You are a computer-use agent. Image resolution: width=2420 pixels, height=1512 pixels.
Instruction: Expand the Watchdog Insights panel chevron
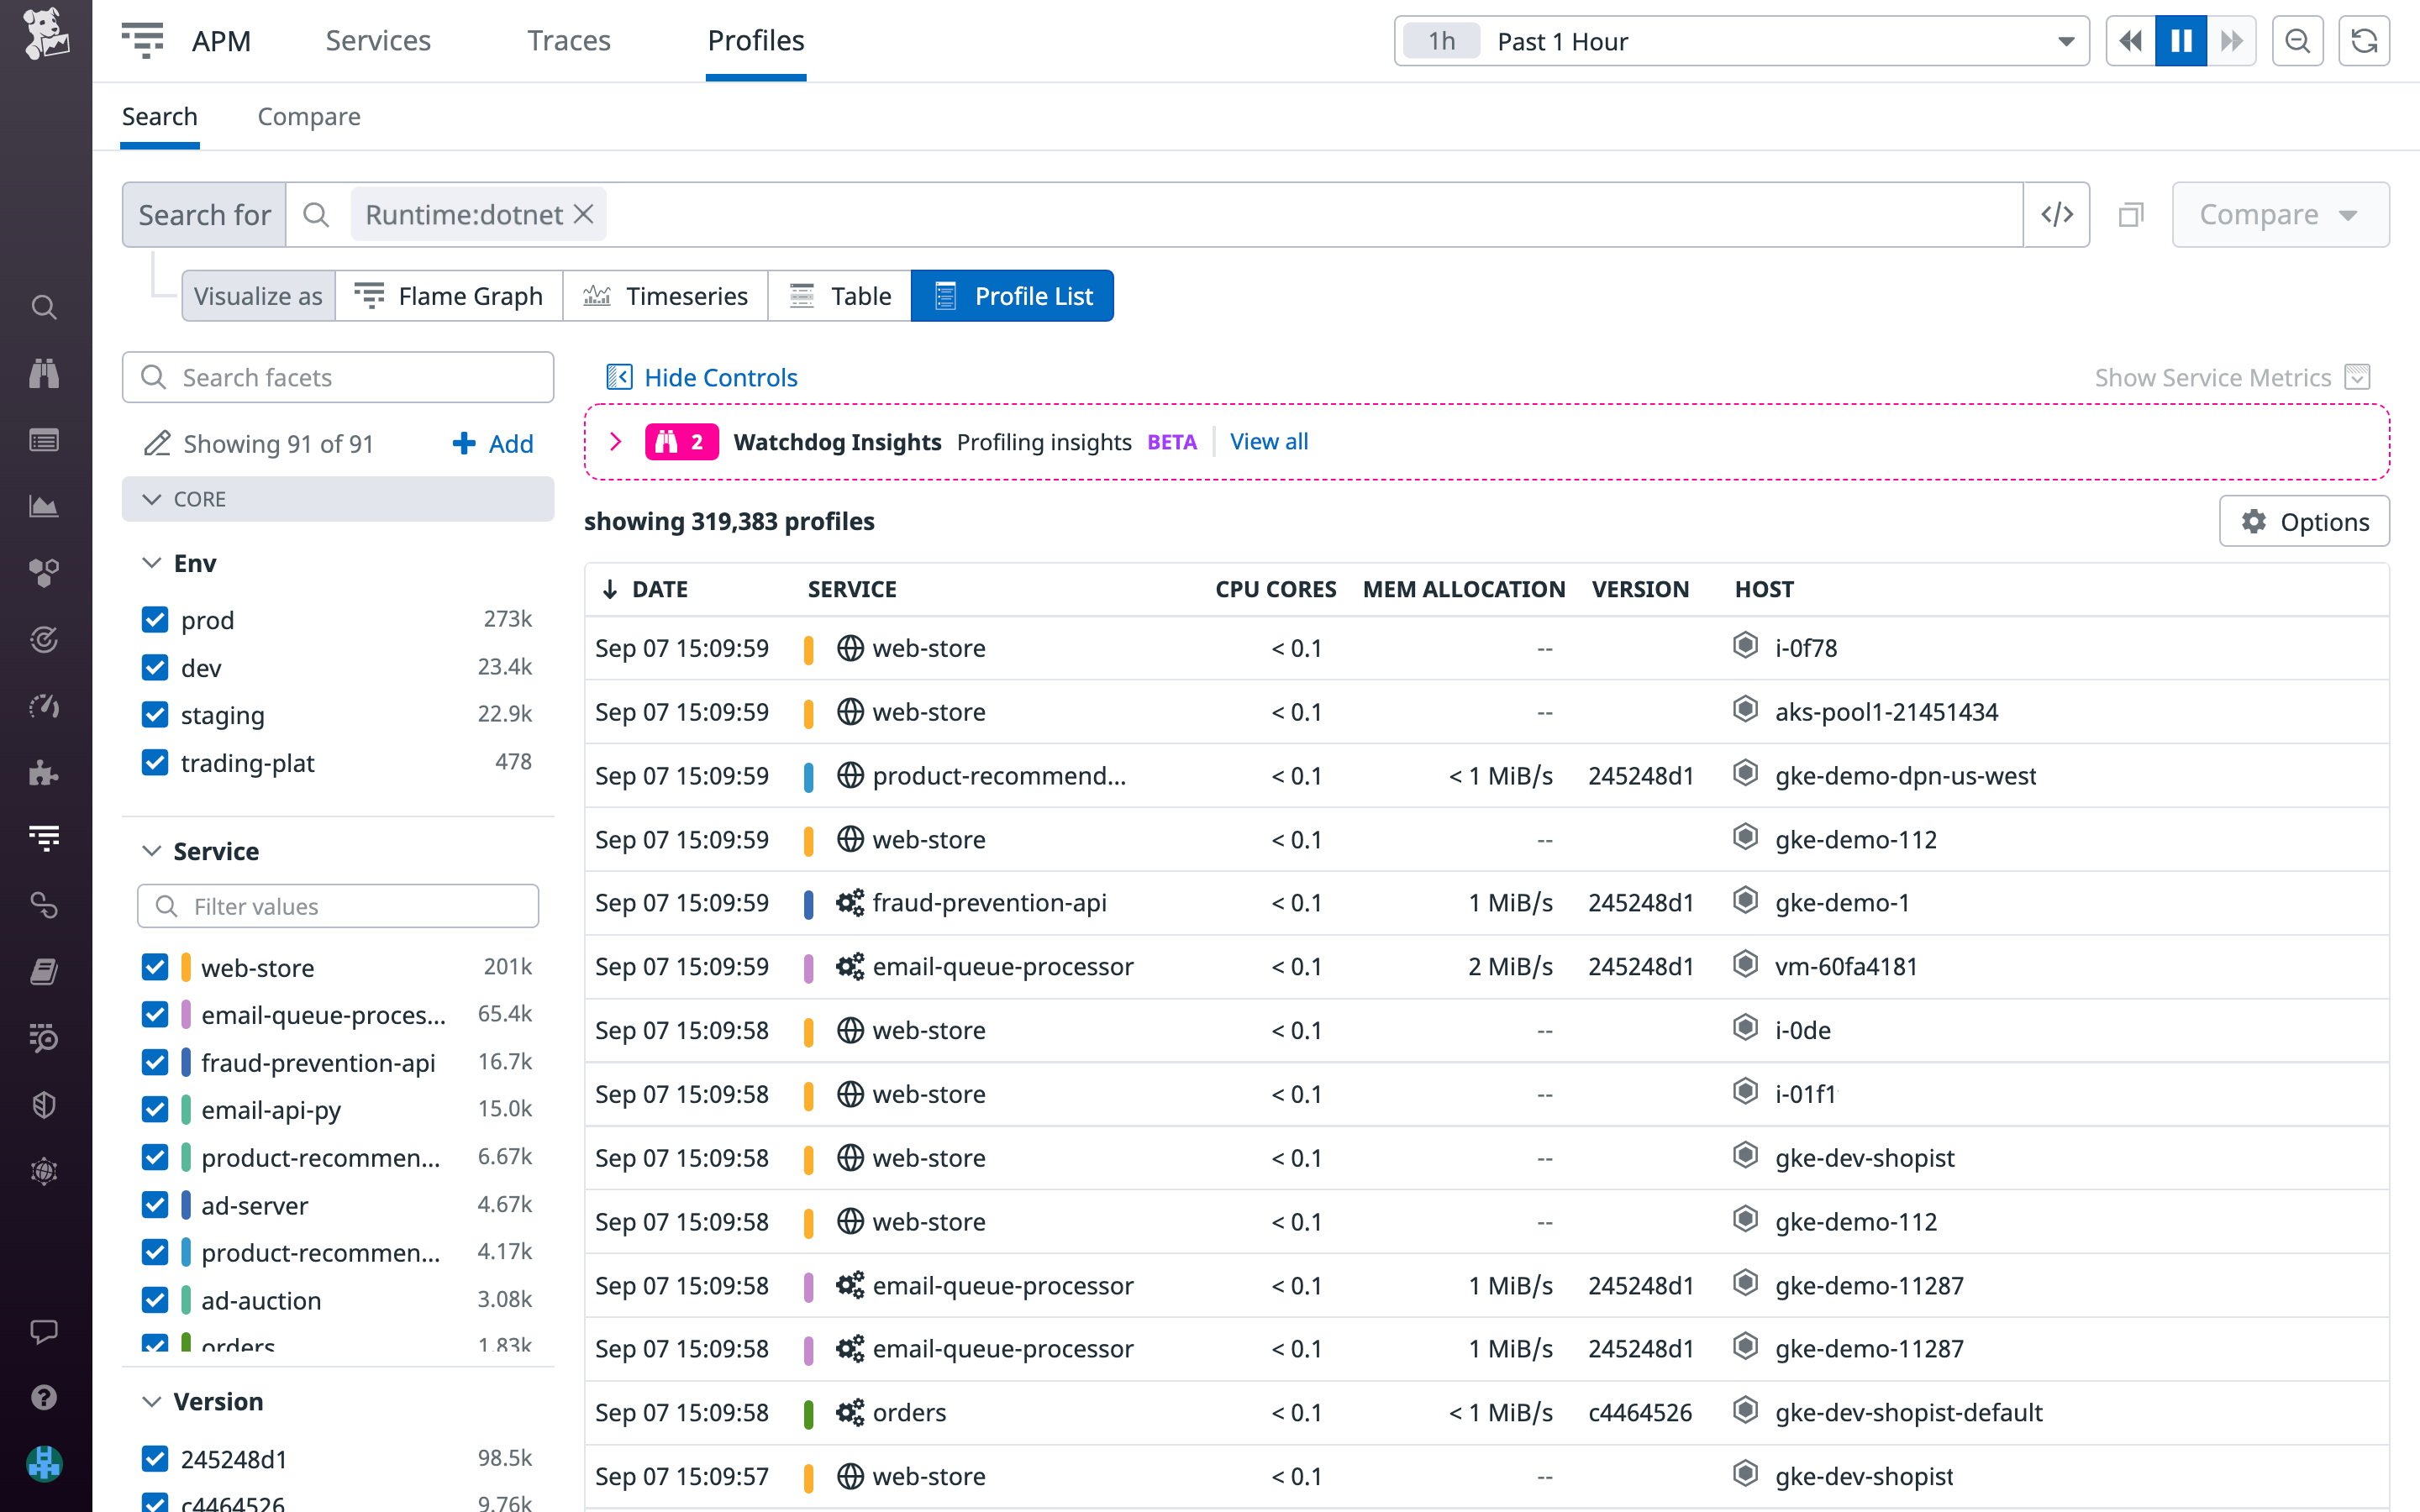coord(616,441)
